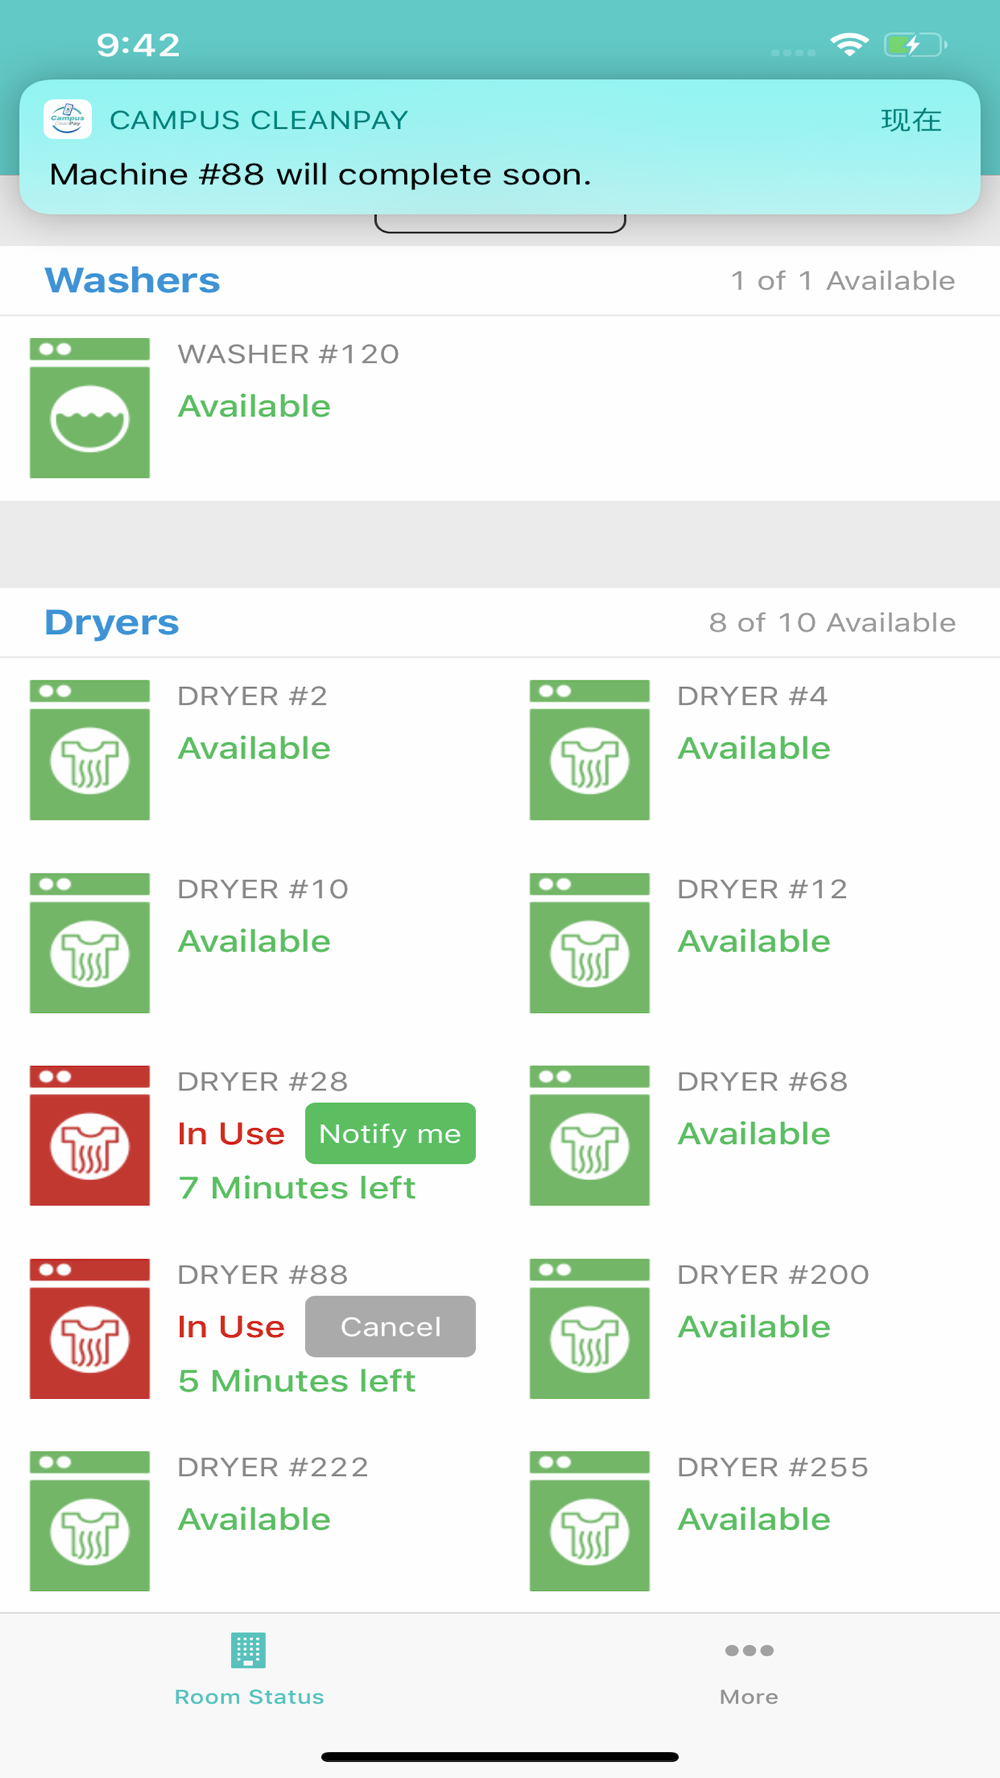Tap the Available status for Washer #120
The image size is (1000, 1778).
(254, 406)
